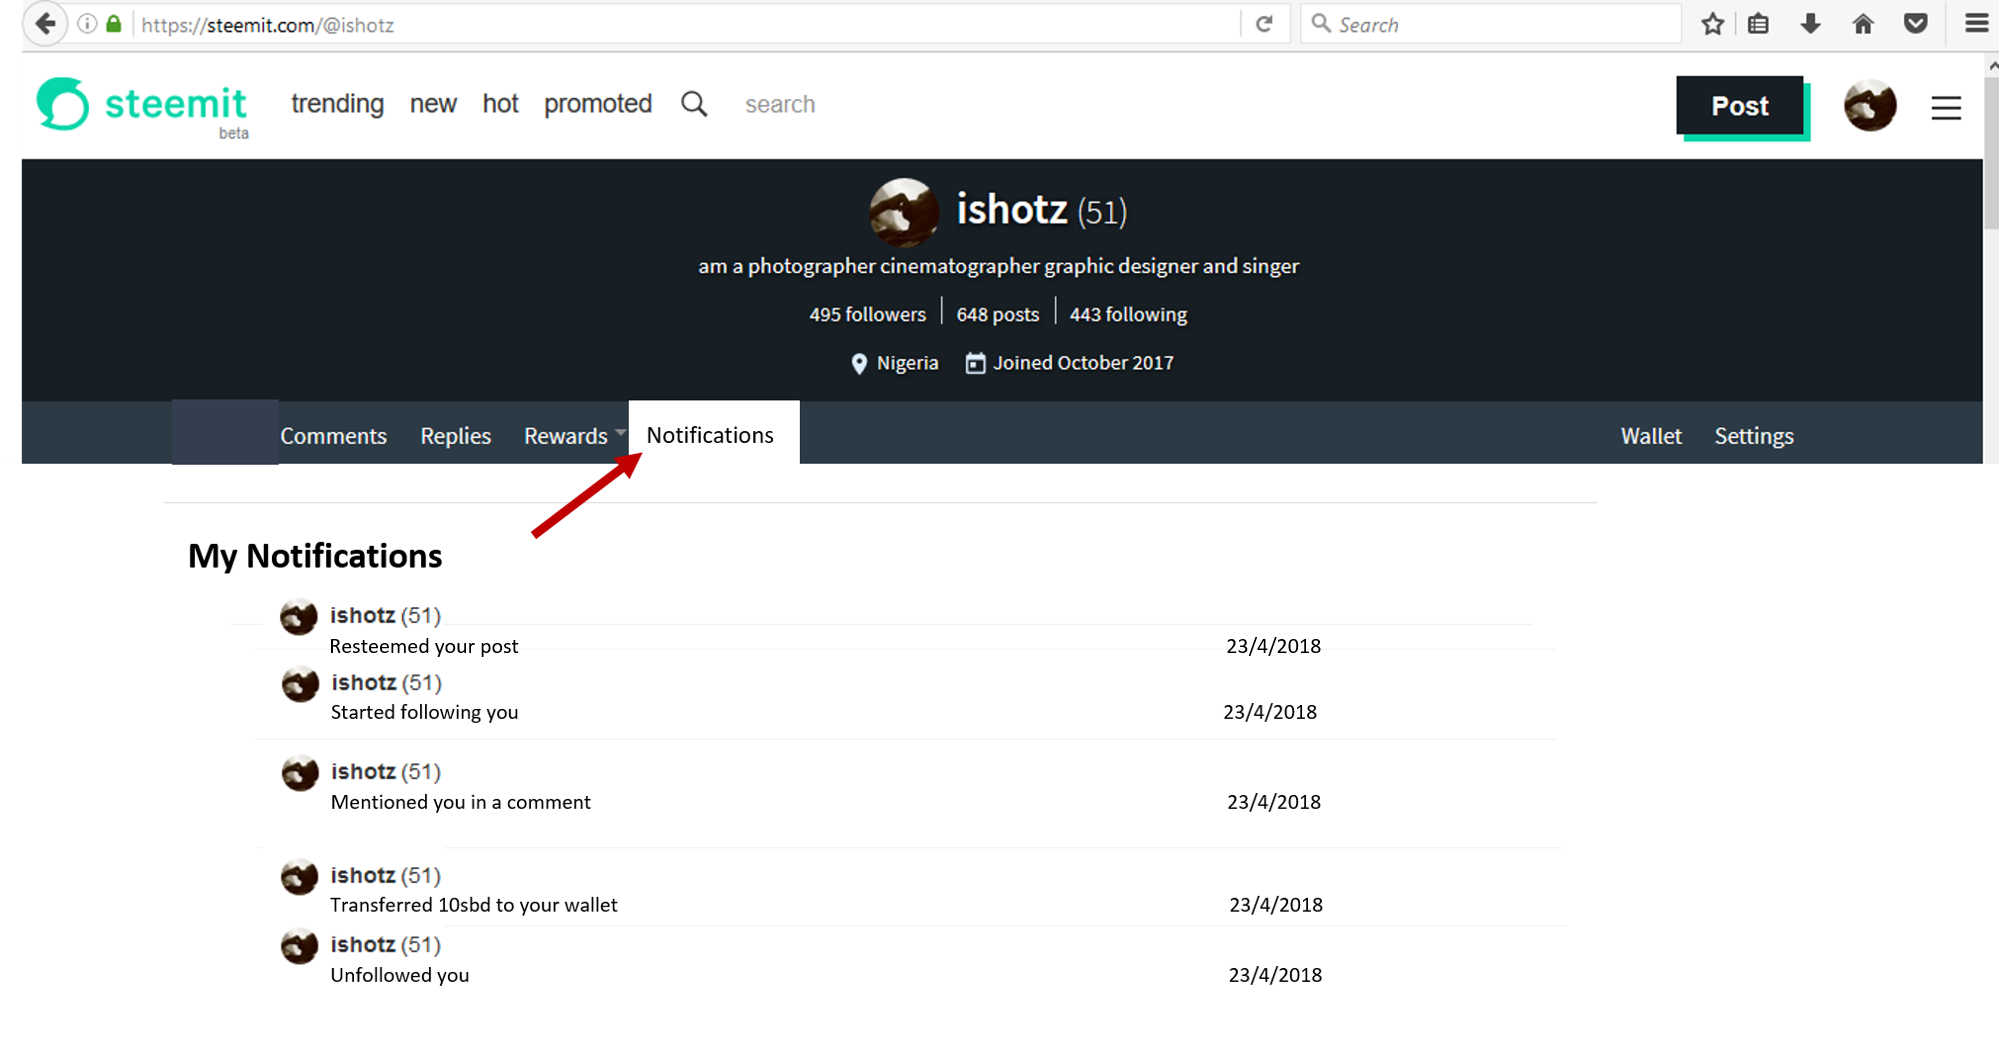Click the green padlock security icon
The width and height of the screenshot is (2000, 1055).
click(x=114, y=24)
